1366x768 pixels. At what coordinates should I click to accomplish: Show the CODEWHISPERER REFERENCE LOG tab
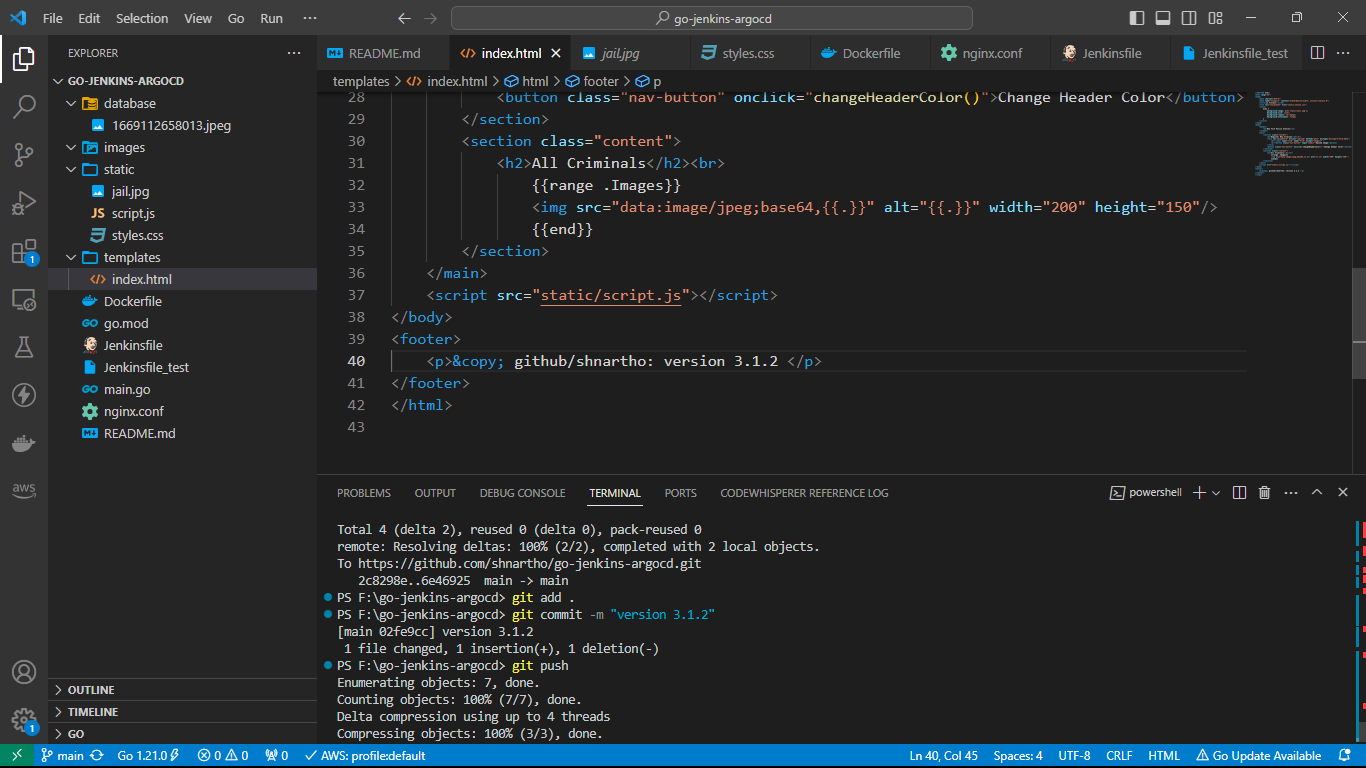pos(804,493)
